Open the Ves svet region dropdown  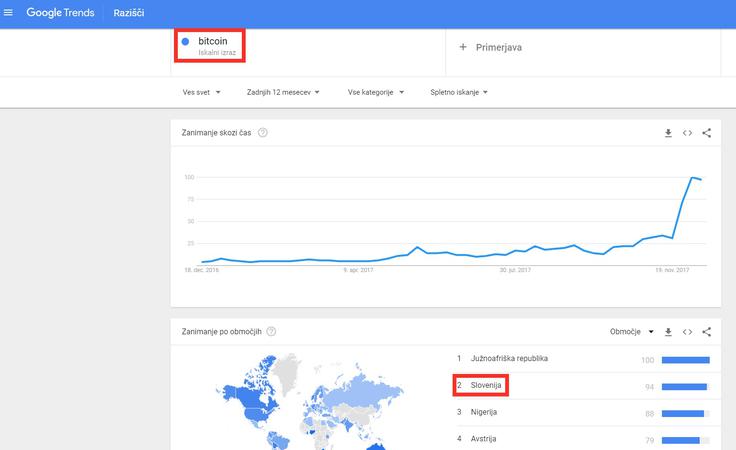[x=201, y=92]
